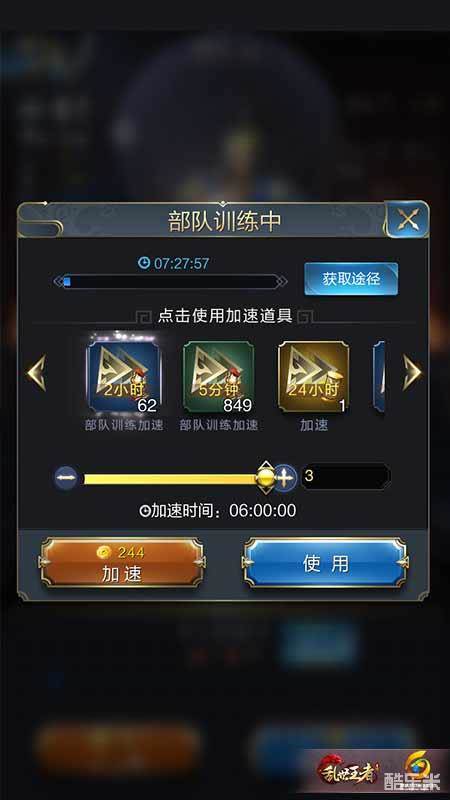Click the gold coin icon beside 244
The height and width of the screenshot is (800, 450).
pos(106,552)
